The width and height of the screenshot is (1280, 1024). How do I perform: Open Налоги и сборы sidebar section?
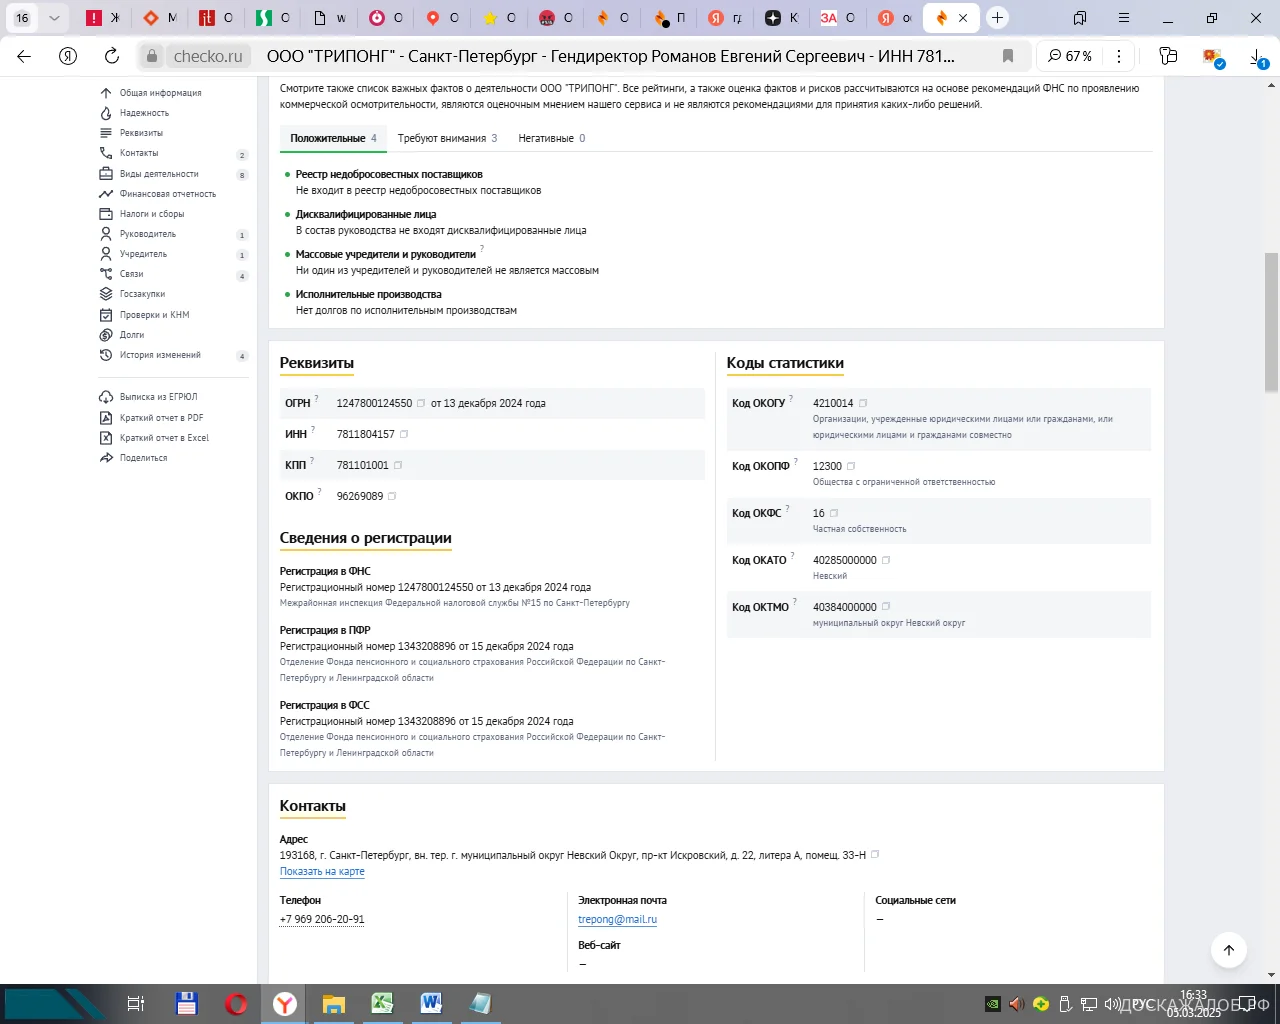tap(152, 214)
